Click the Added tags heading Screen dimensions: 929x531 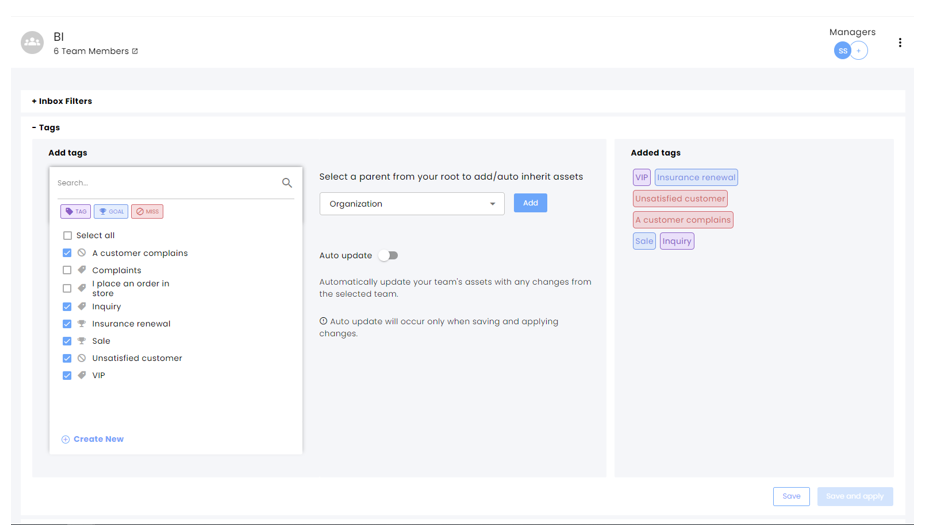click(x=655, y=153)
